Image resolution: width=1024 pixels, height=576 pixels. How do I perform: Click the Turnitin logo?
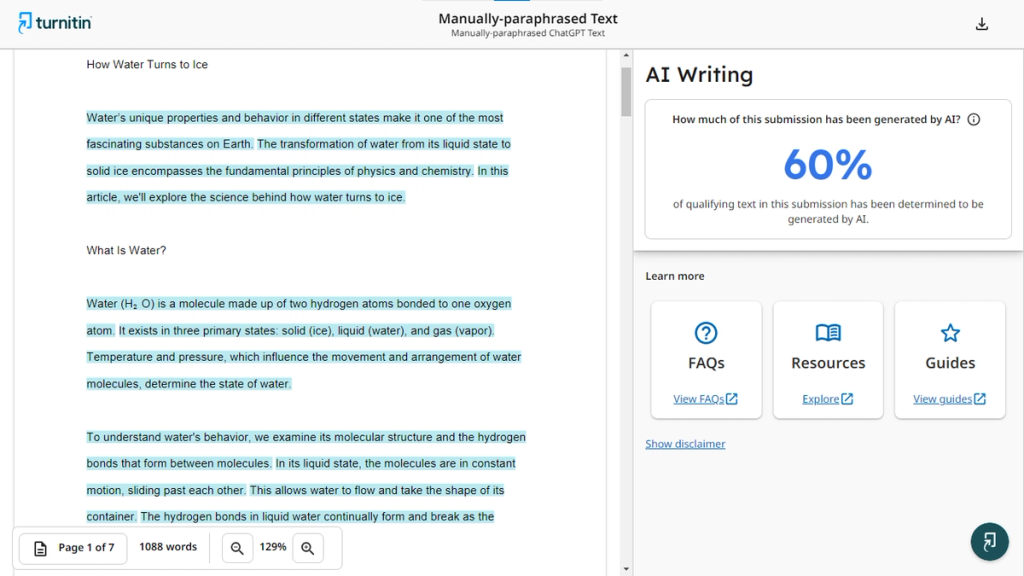[54, 22]
